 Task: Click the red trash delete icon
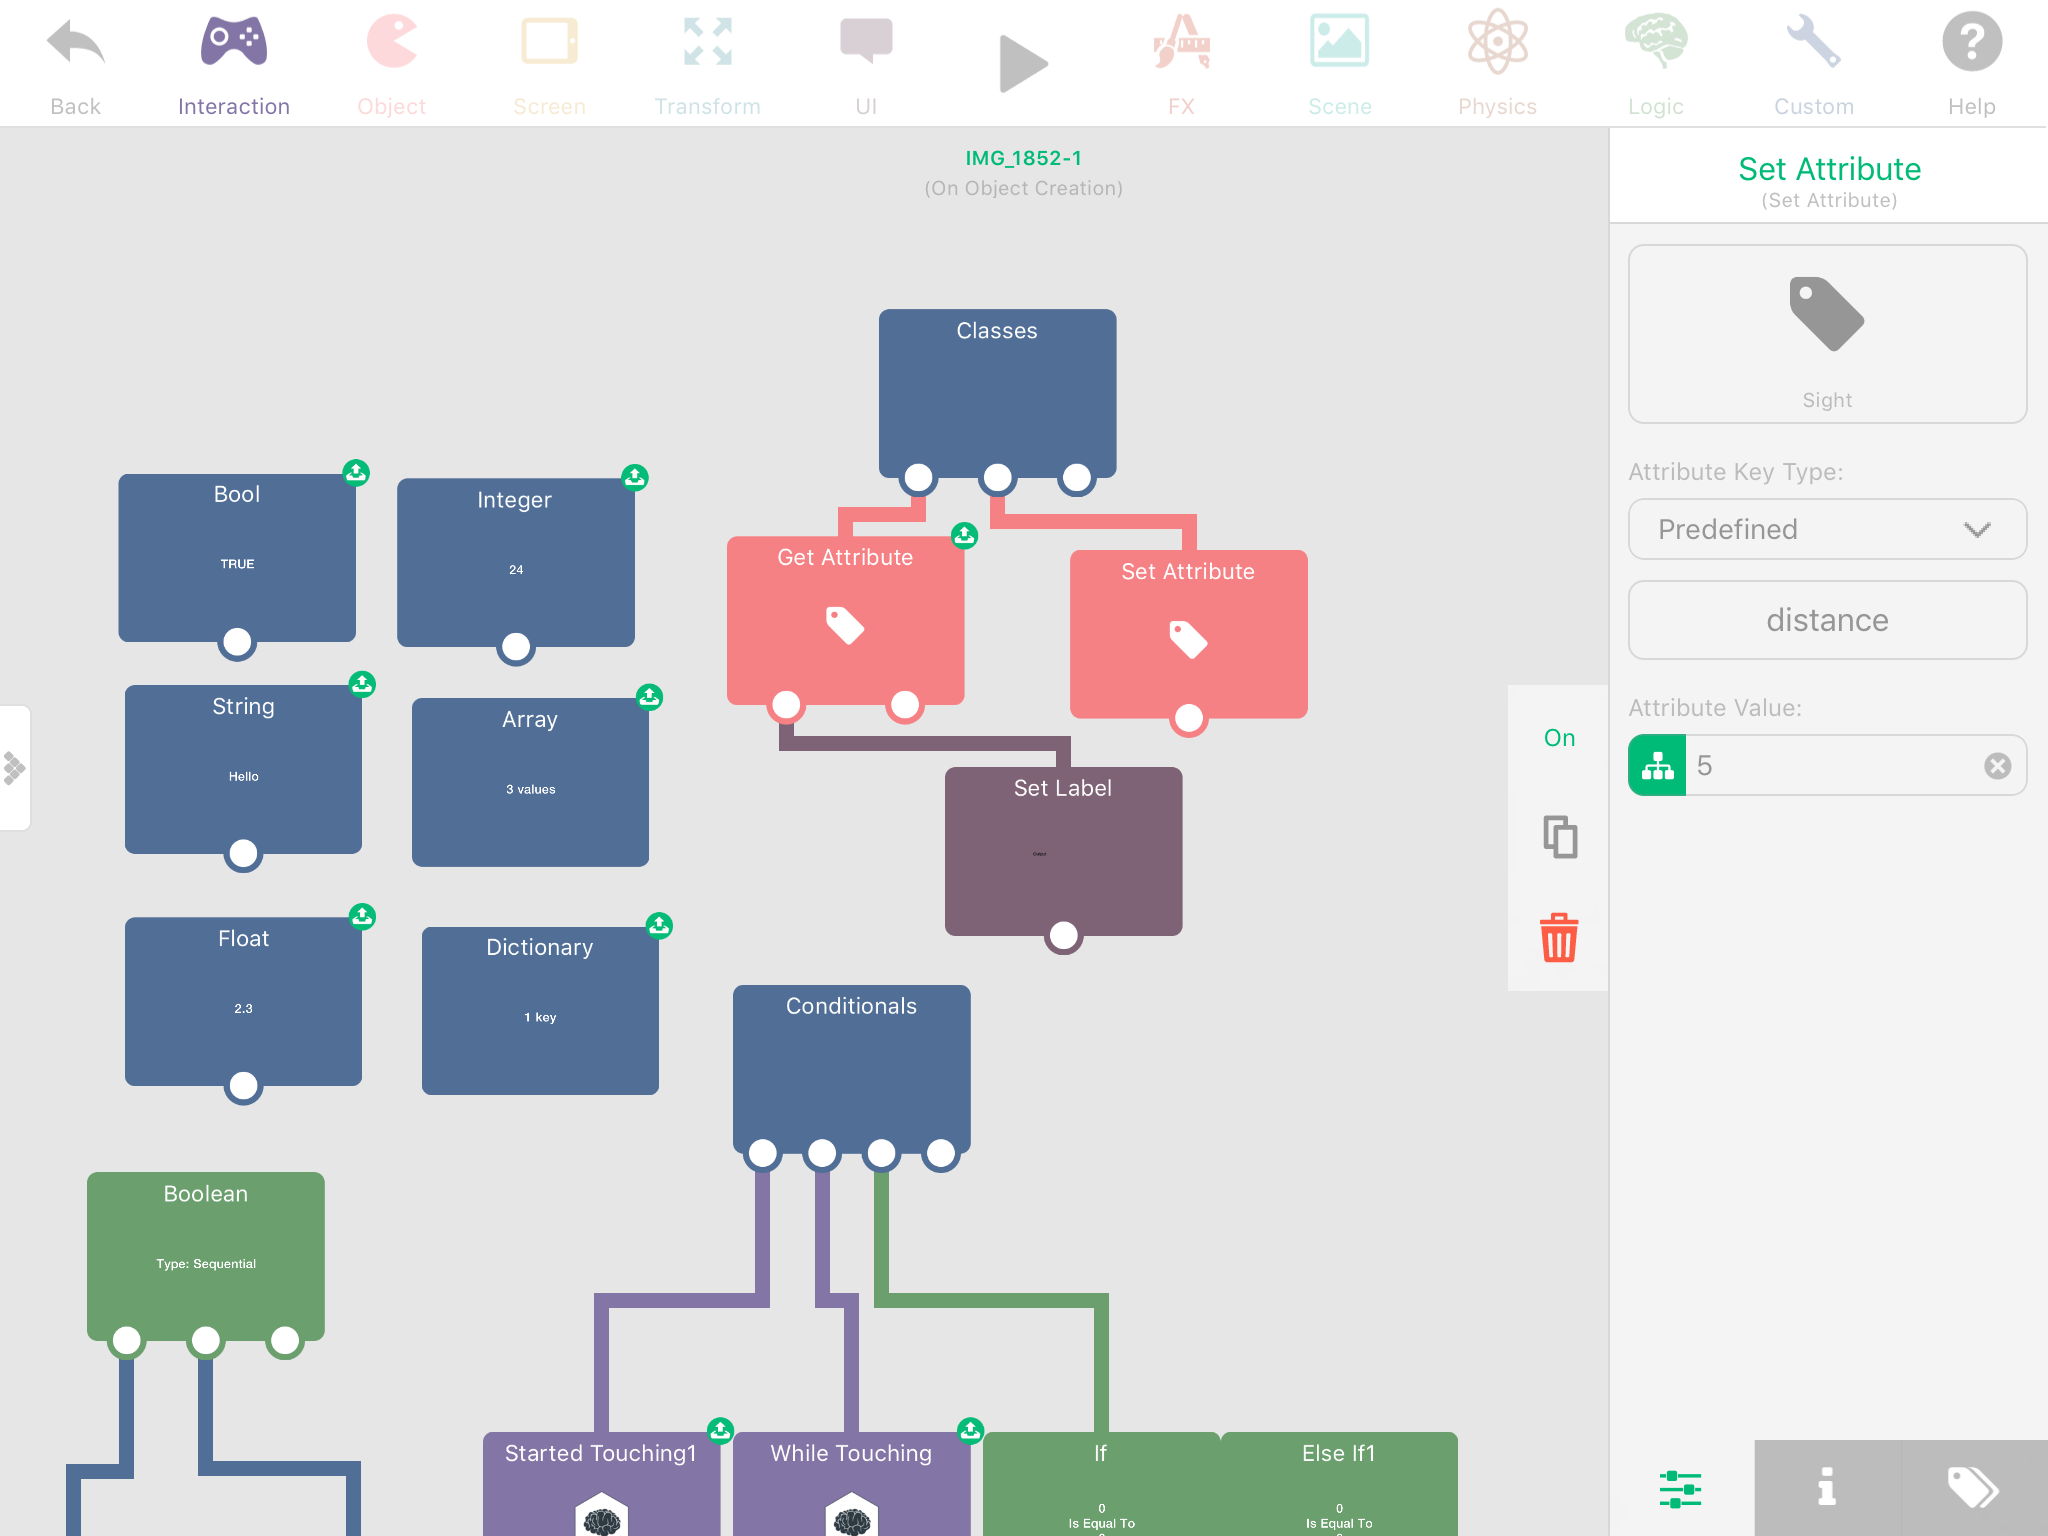coord(1558,938)
